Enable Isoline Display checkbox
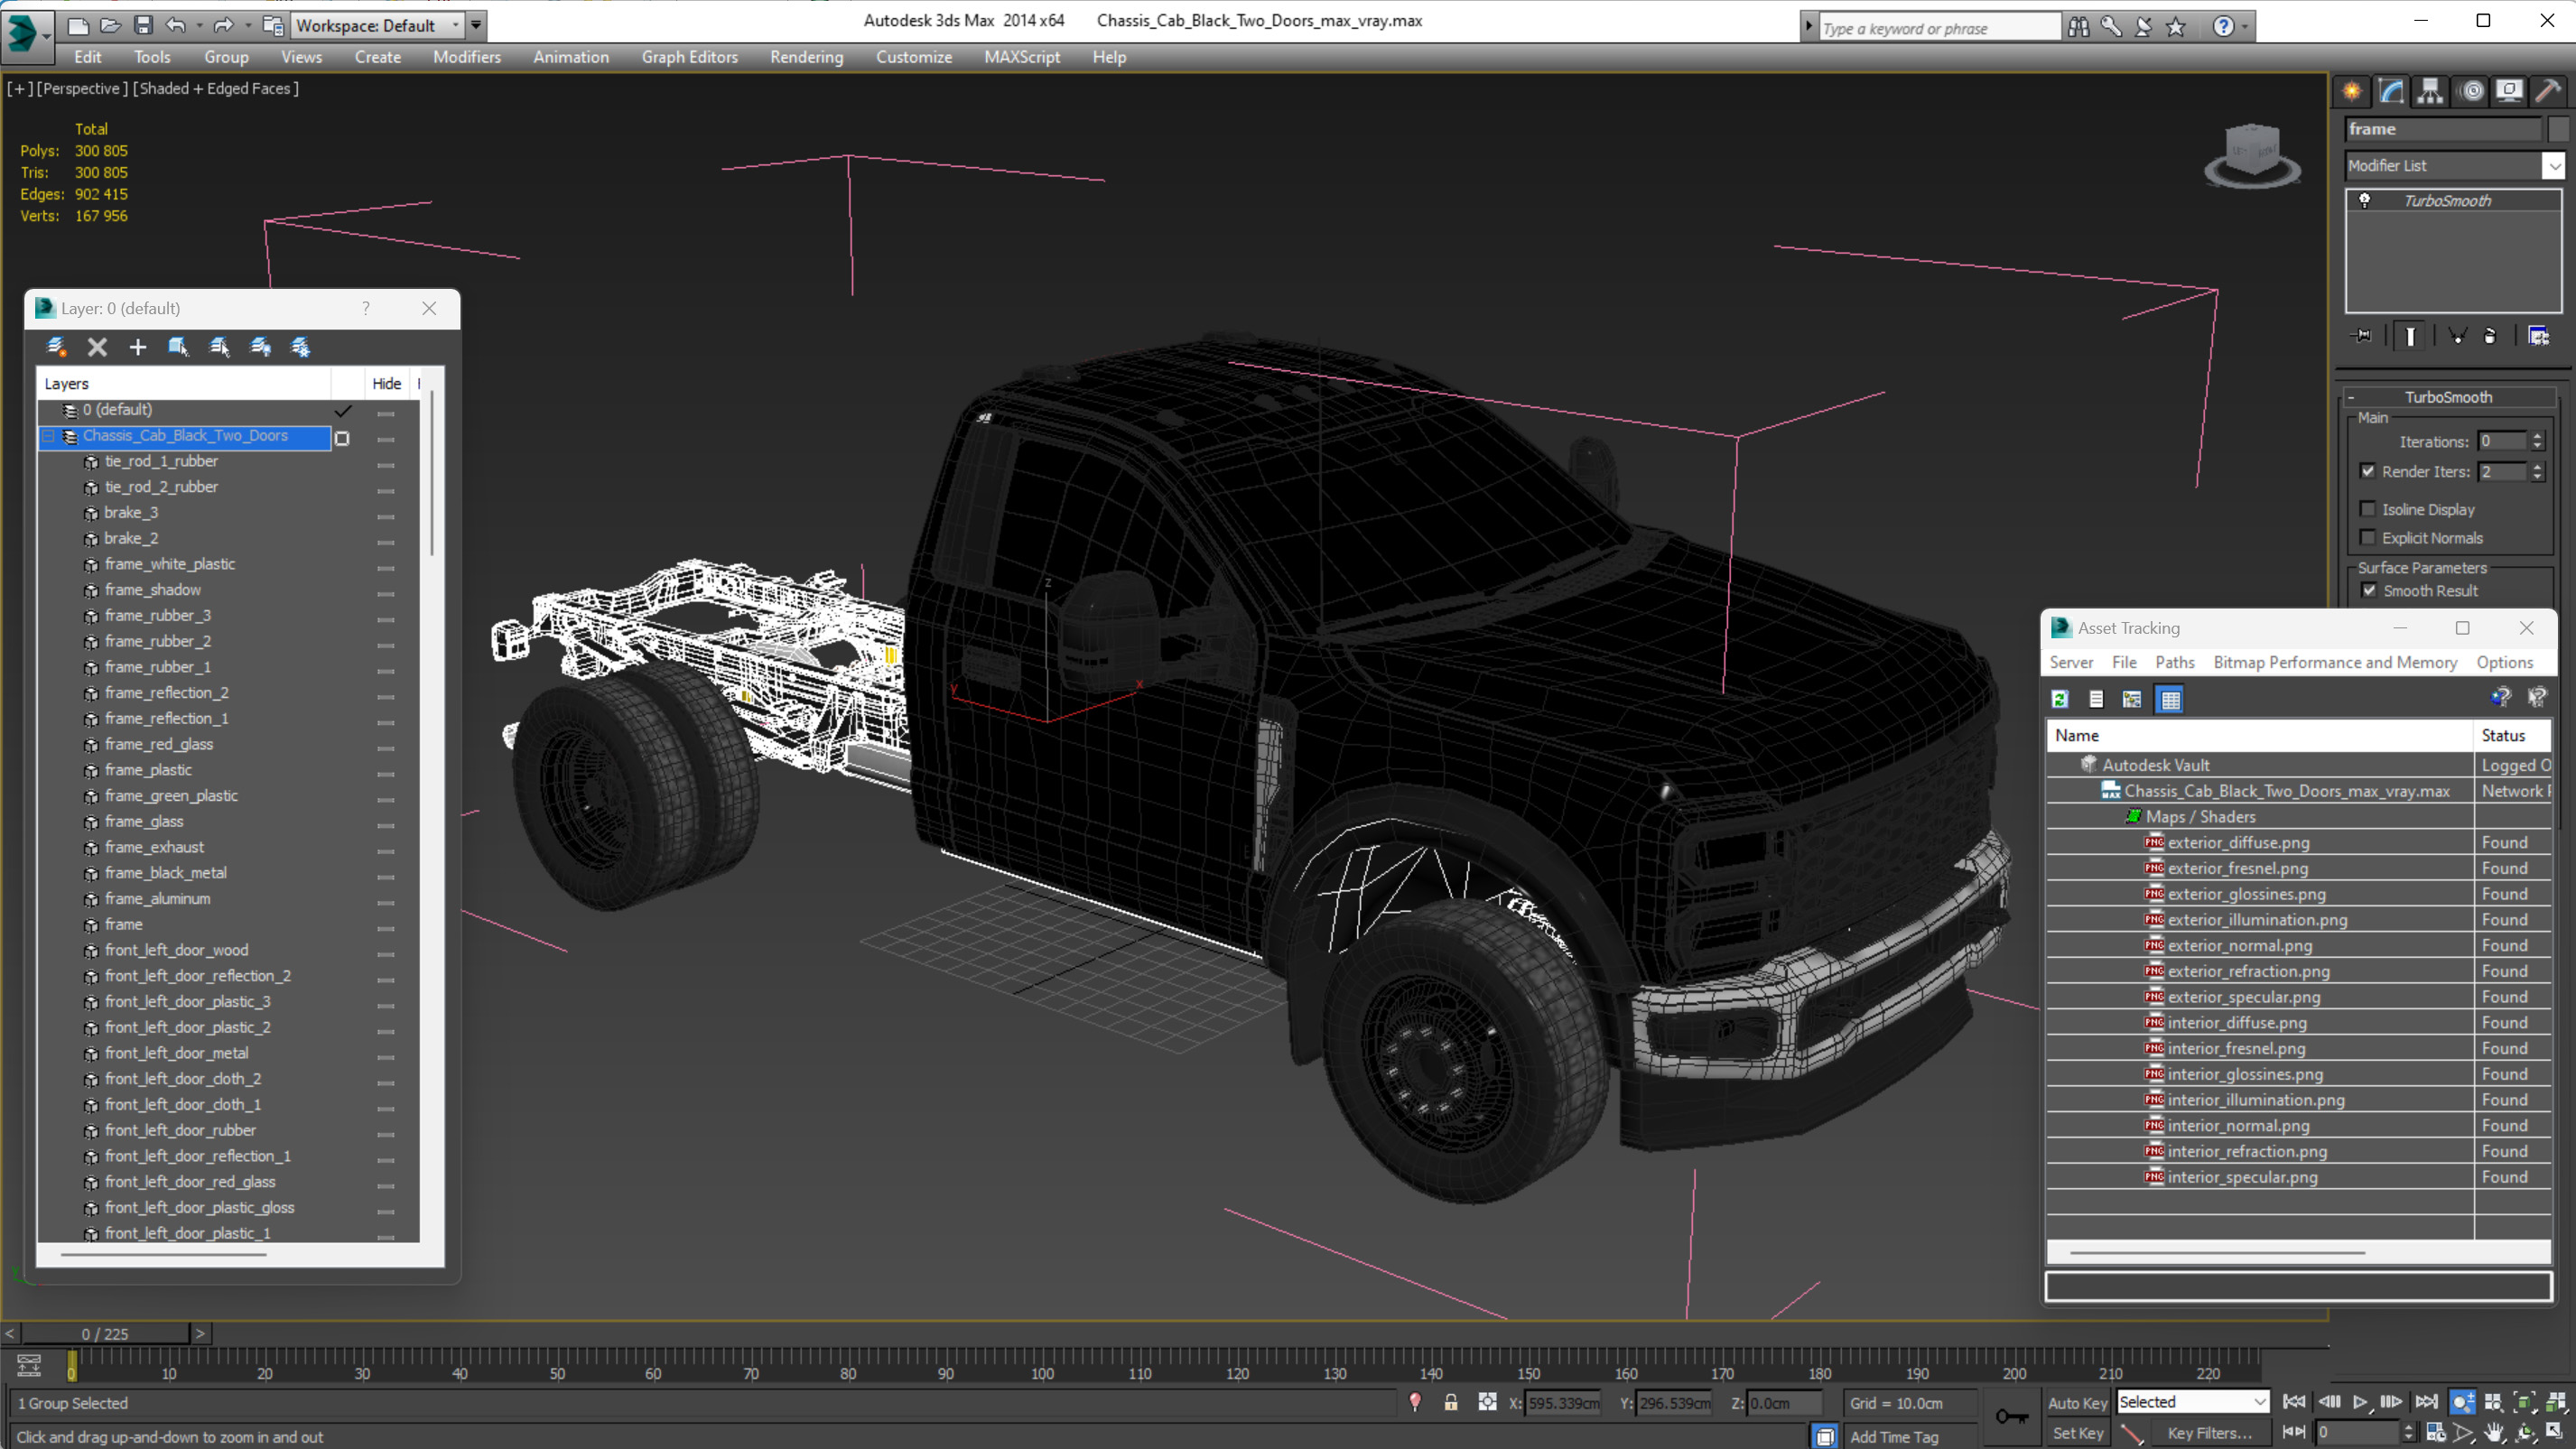This screenshot has width=2576, height=1449. (2368, 509)
